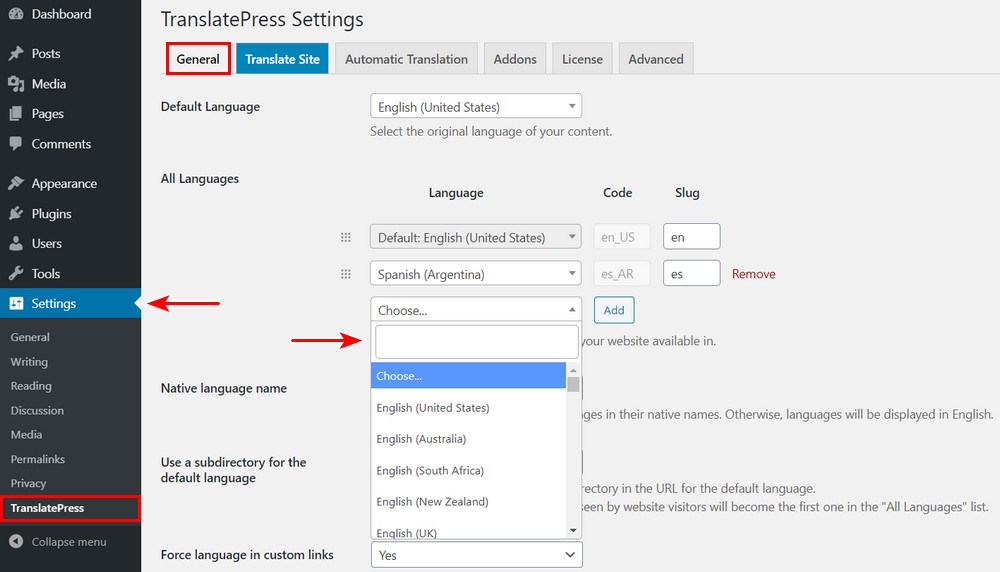The image size is (1000, 572).
Task: Click the es_AR code field
Action: pyautogui.click(x=621, y=273)
